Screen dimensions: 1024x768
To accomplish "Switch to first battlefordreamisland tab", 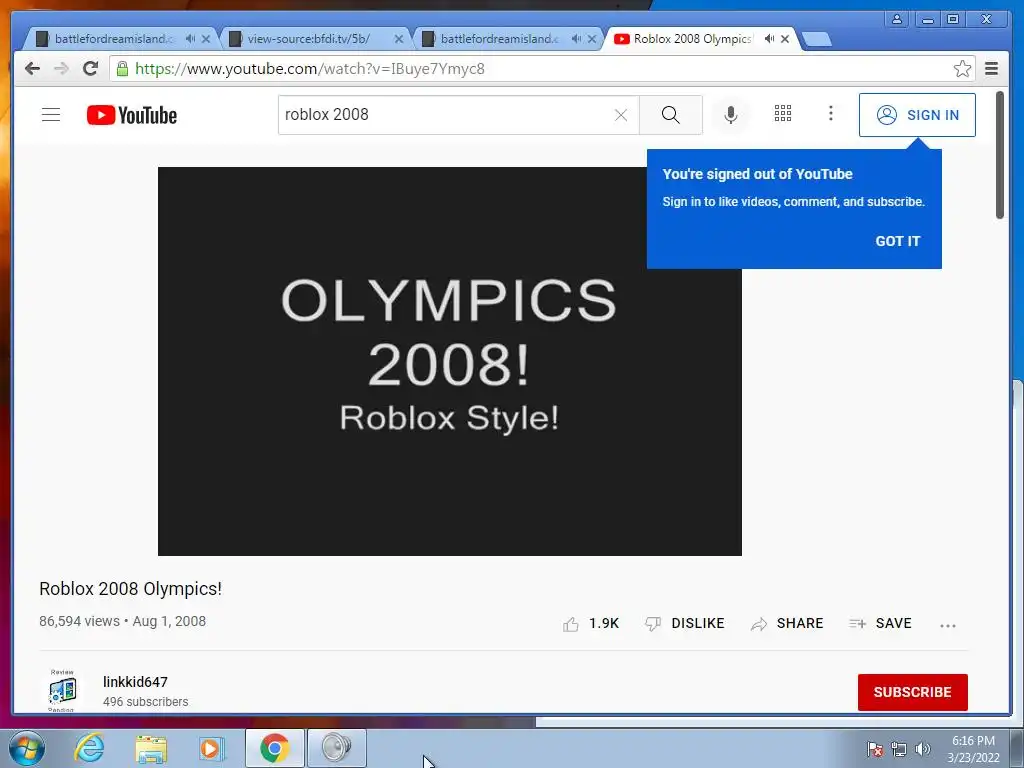I will click(x=114, y=39).
